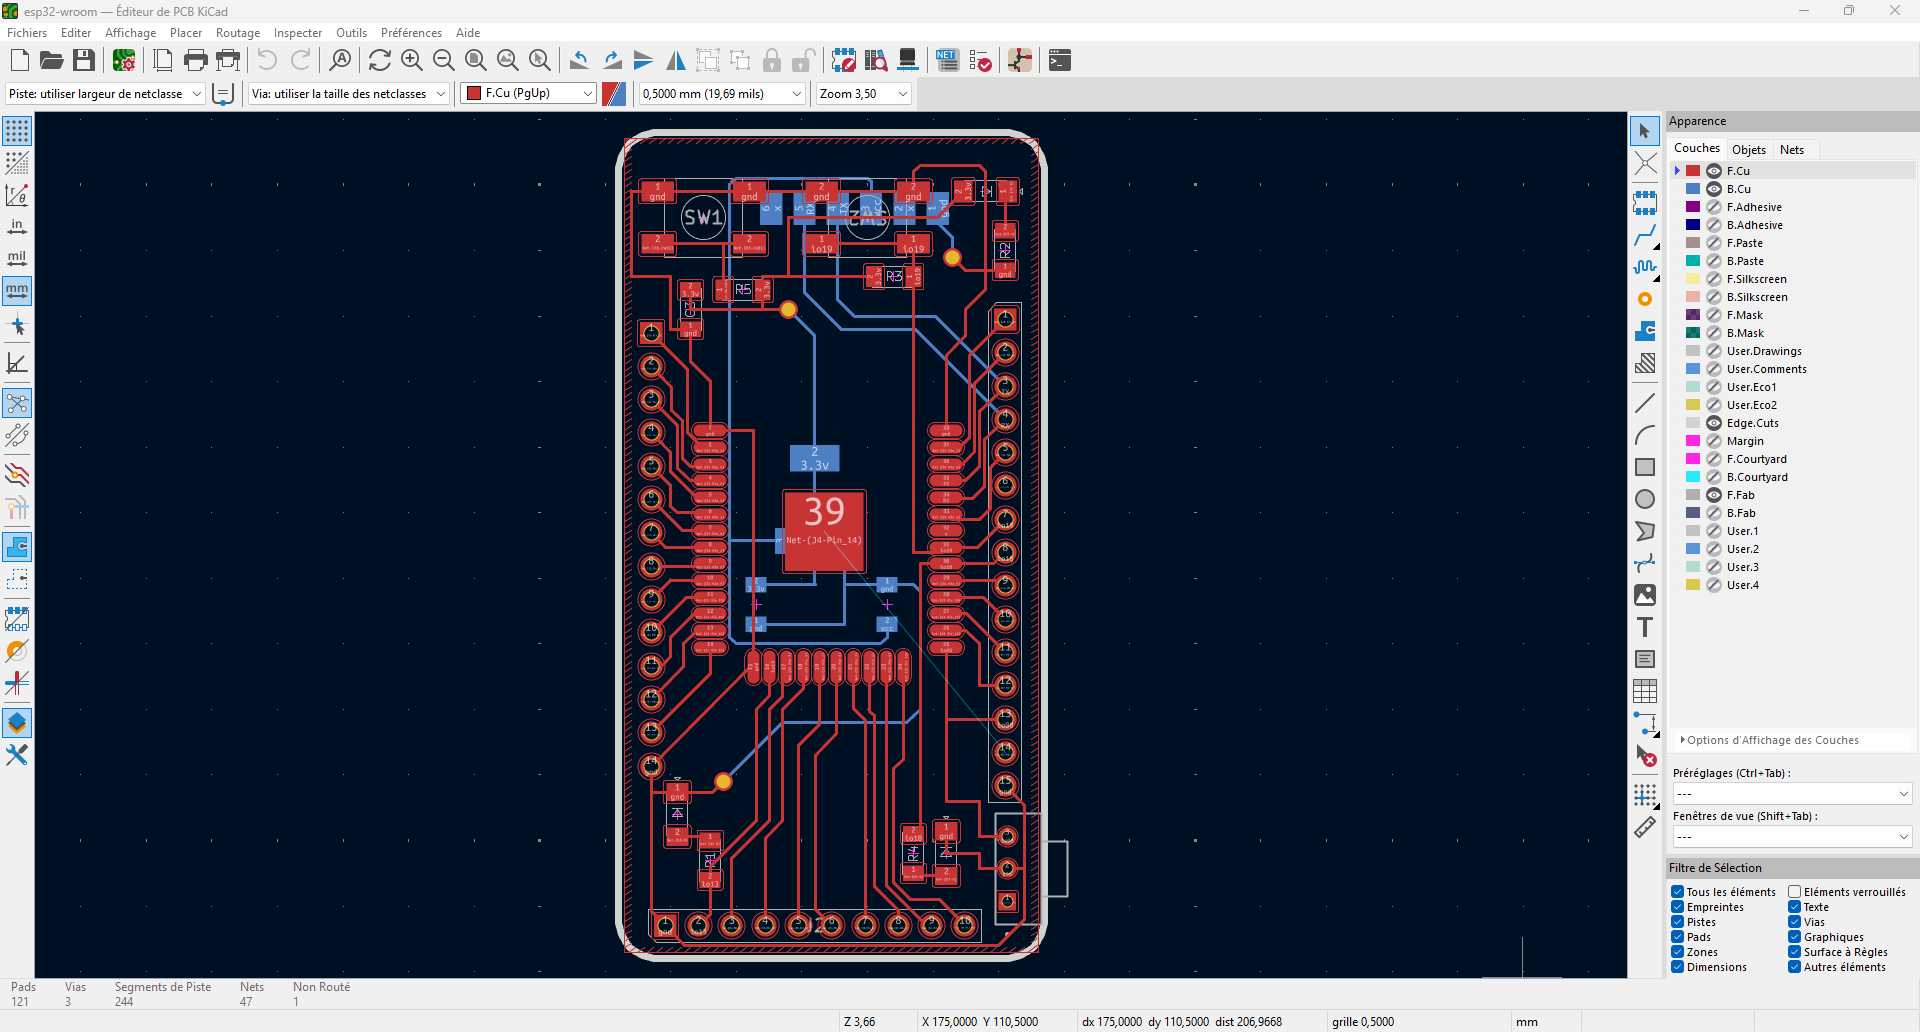Open the grid size dropdown
Screen dimensions: 1920x1032
point(722,94)
